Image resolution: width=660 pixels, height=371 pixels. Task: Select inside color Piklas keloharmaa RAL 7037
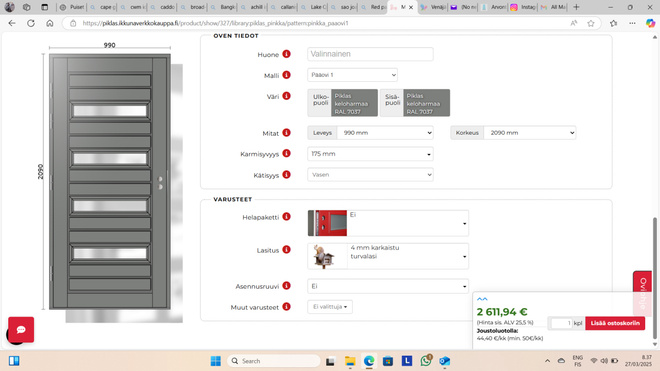tap(426, 103)
